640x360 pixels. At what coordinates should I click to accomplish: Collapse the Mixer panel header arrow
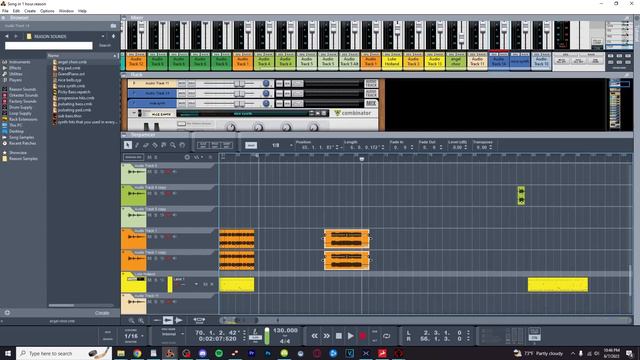coord(124,18)
